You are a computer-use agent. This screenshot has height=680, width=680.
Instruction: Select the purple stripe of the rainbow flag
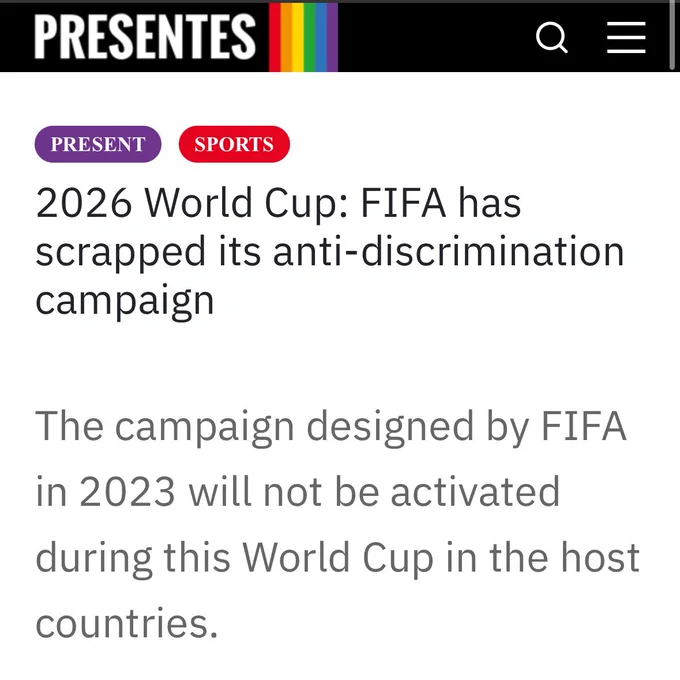tap(332, 37)
